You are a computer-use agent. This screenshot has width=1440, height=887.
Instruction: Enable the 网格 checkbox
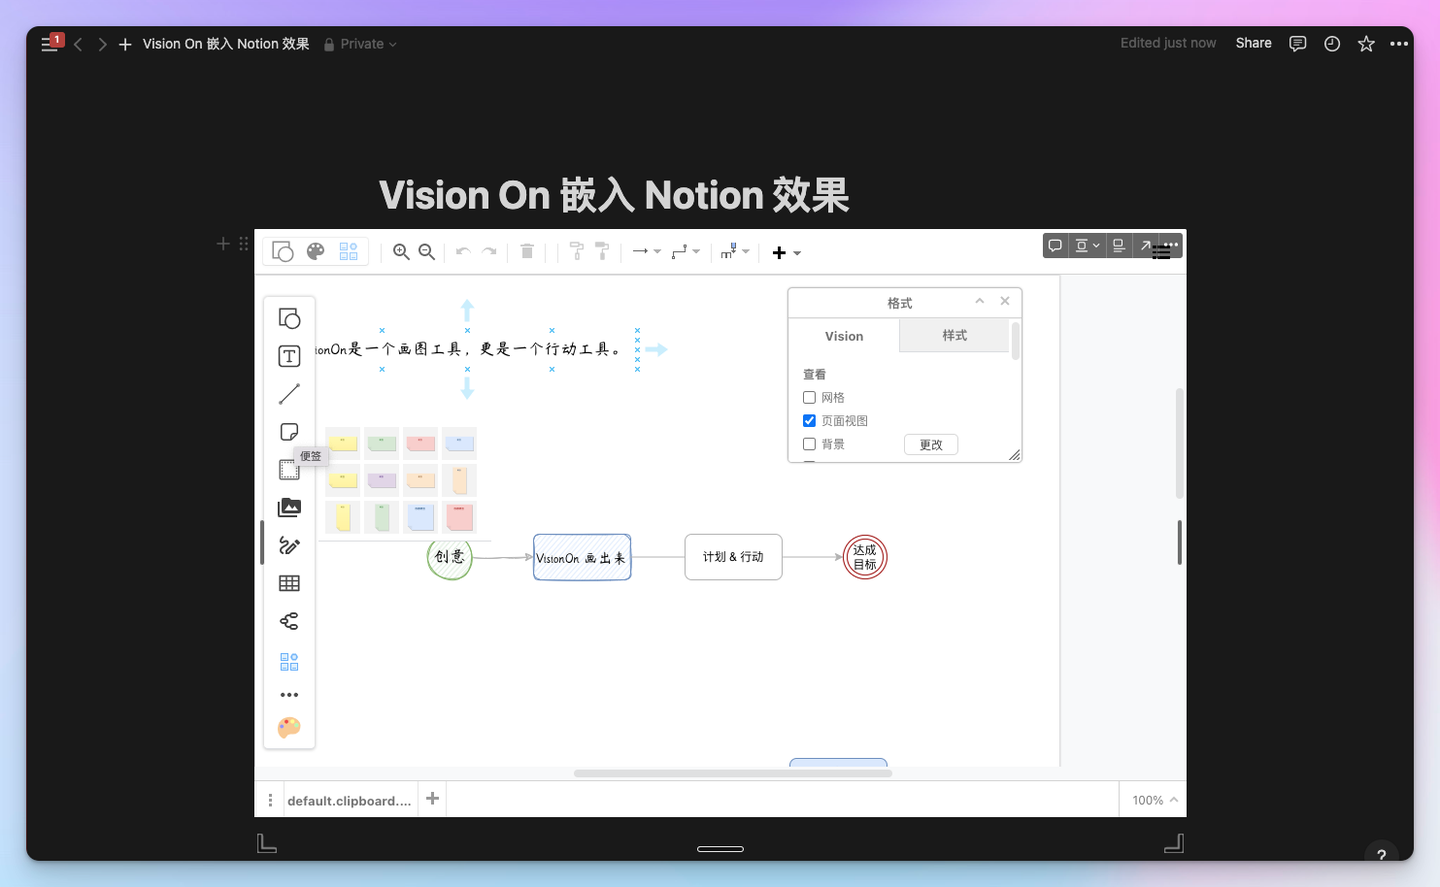pyautogui.click(x=809, y=397)
